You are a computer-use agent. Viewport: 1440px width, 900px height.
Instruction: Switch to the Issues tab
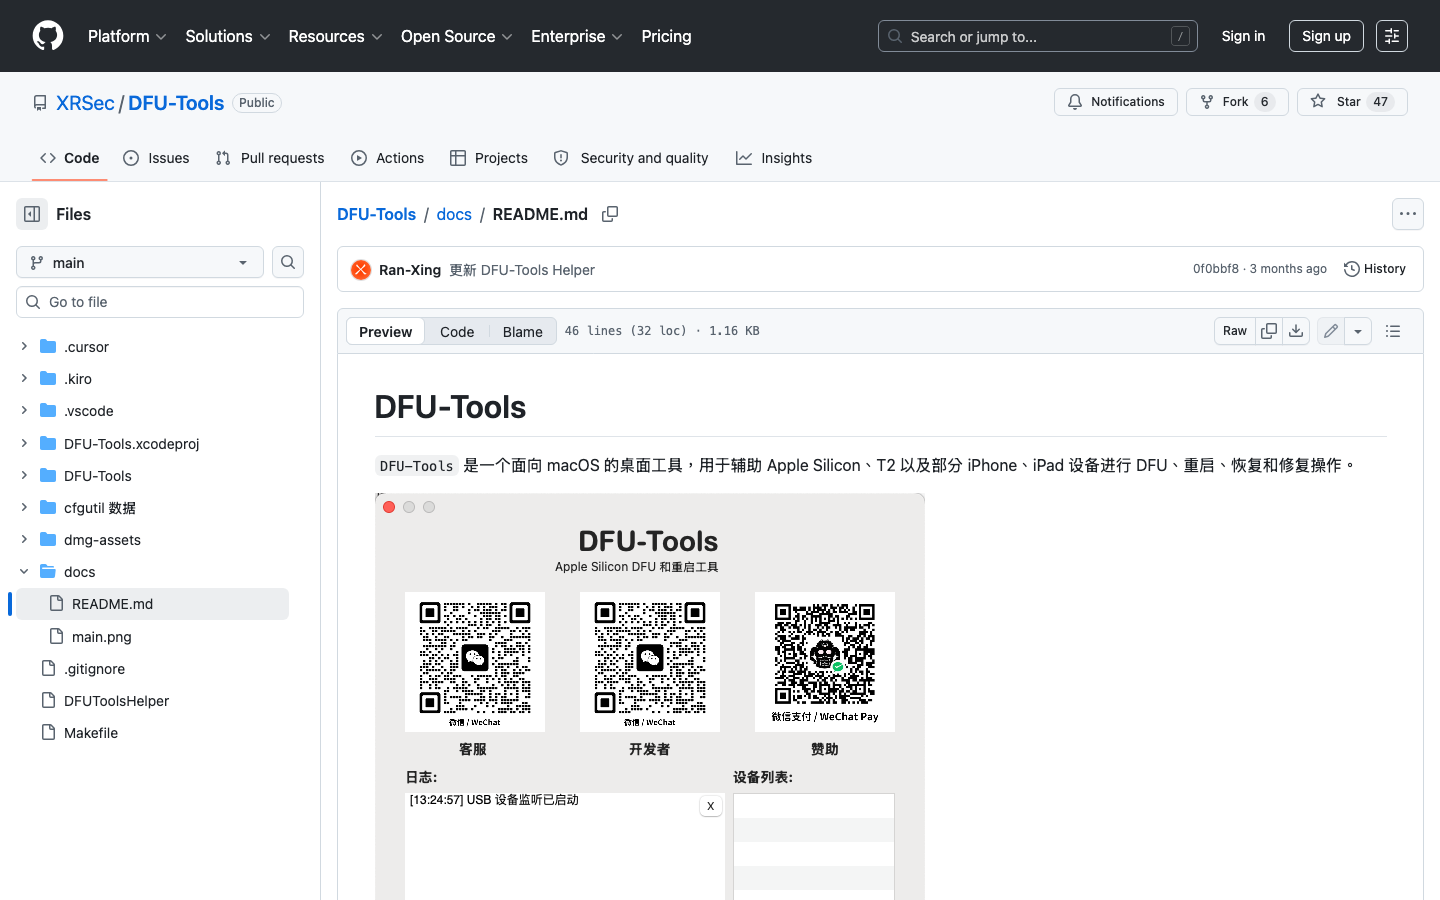[156, 158]
